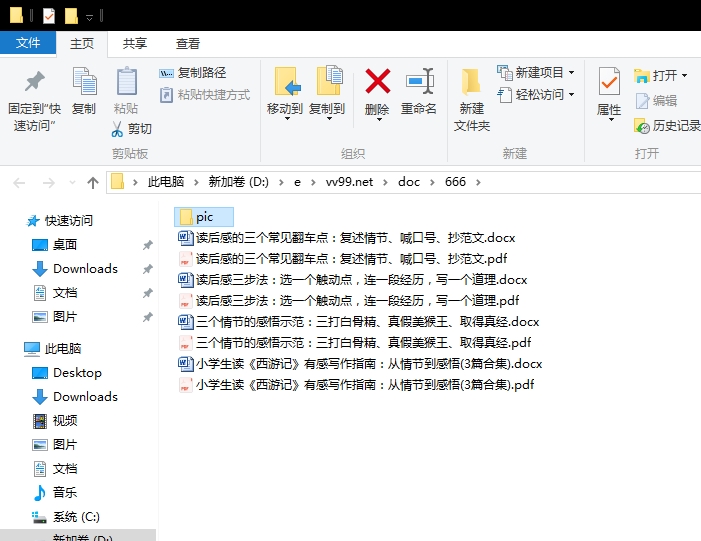Select 三个情节的感悟示范 pdf file
This screenshot has height=541, width=701.
point(355,343)
